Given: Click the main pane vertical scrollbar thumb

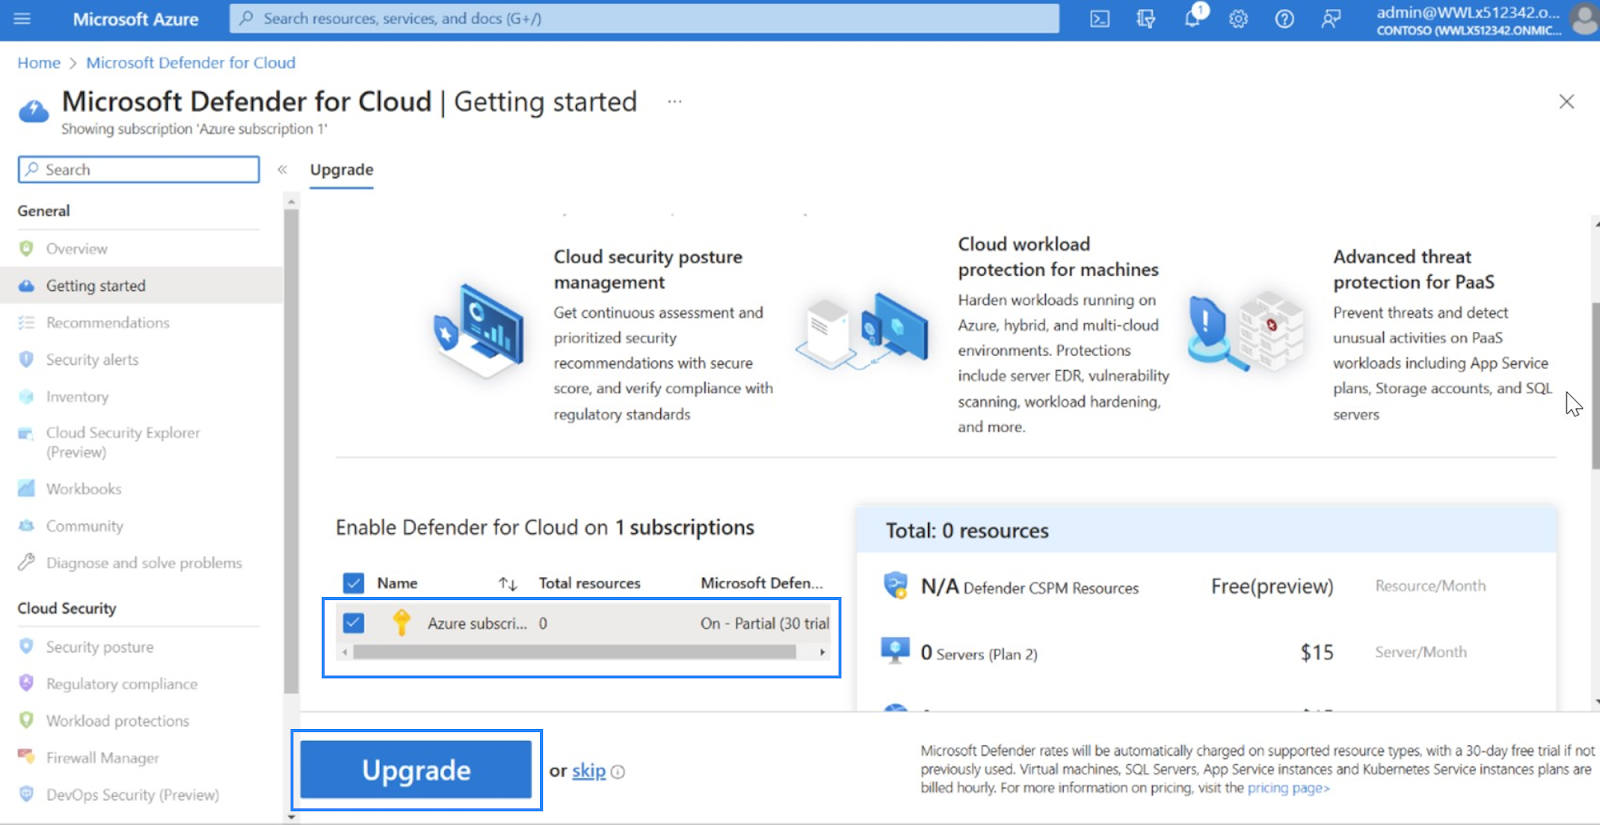Looking at the screenshot, I should [1596, 385].
